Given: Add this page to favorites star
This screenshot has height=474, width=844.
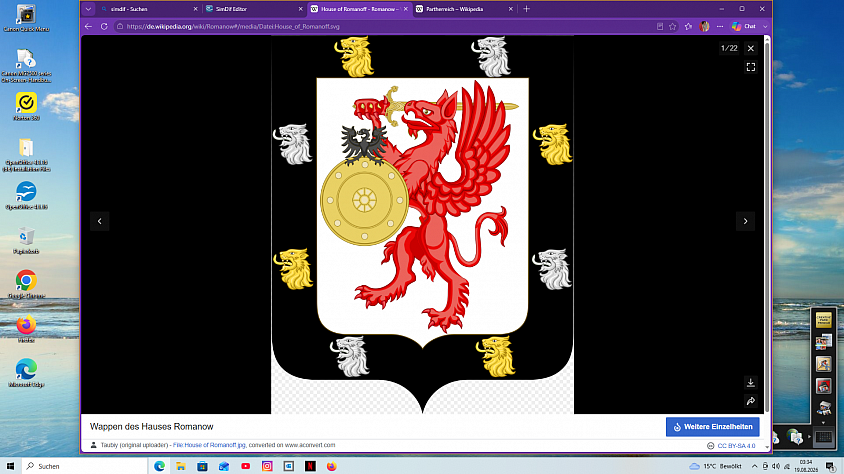Looking at the screenshot, I should [x=672, y=26].
